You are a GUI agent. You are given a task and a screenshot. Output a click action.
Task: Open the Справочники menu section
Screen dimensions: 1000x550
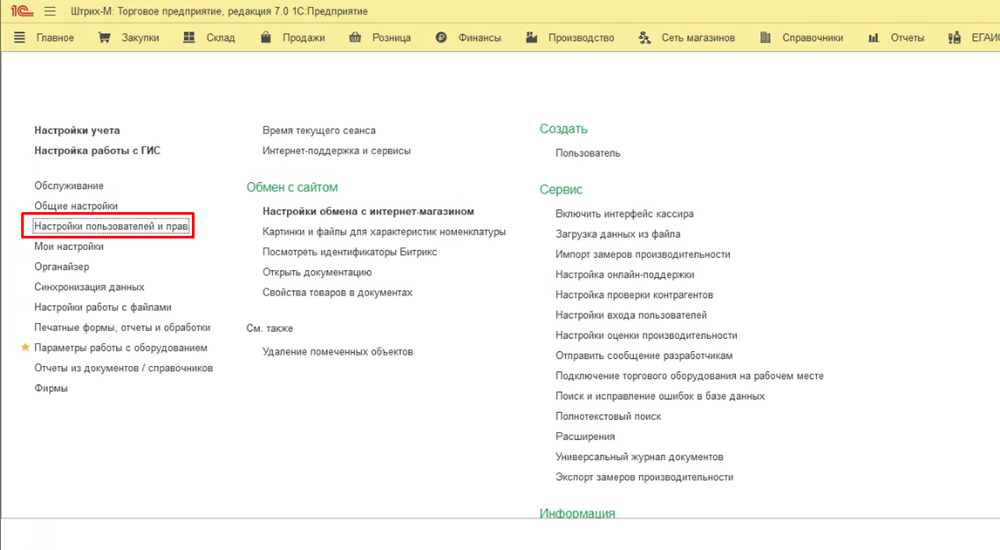[808, 38]
